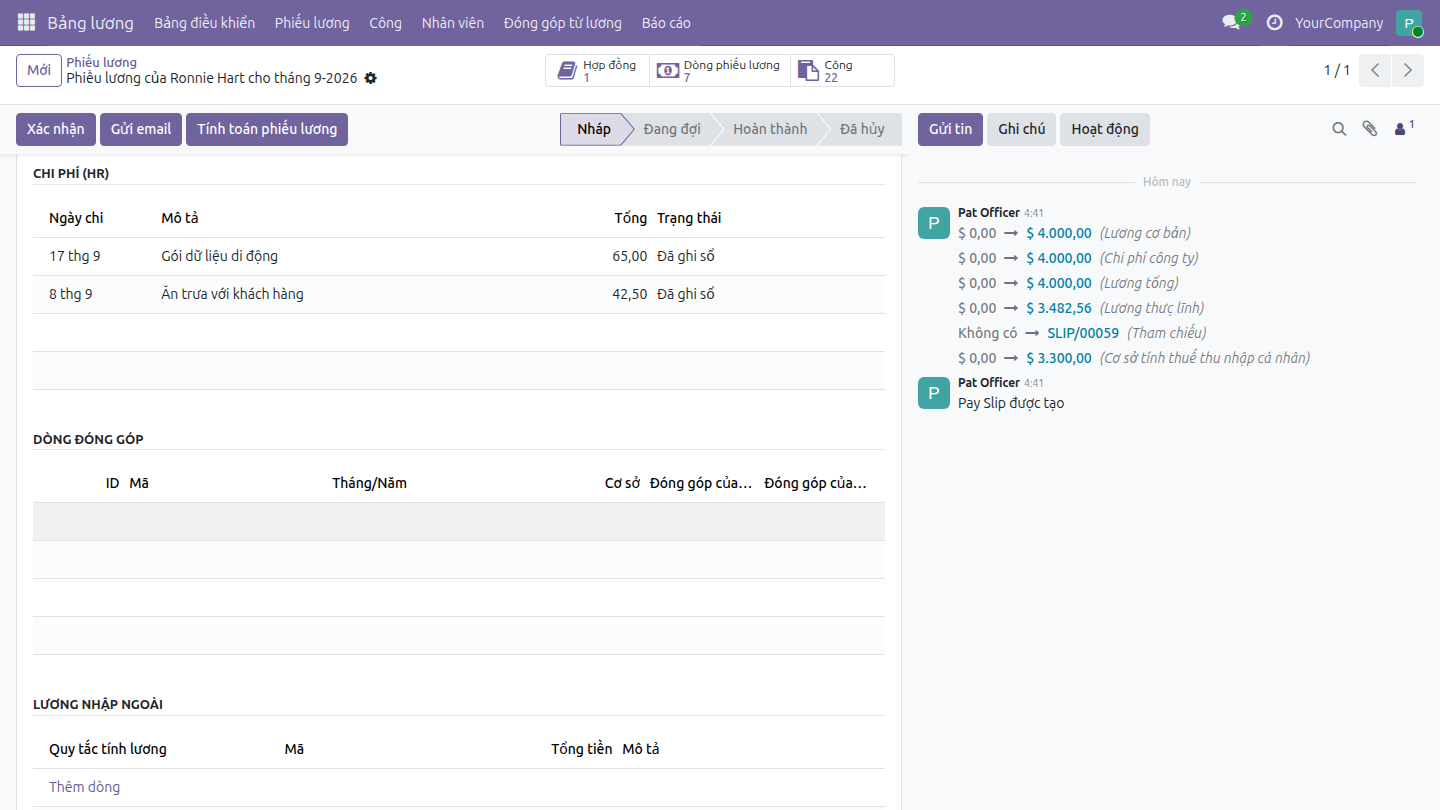
Task: Click Hoạt động chatter button
Action: (x=1105, y=129)
